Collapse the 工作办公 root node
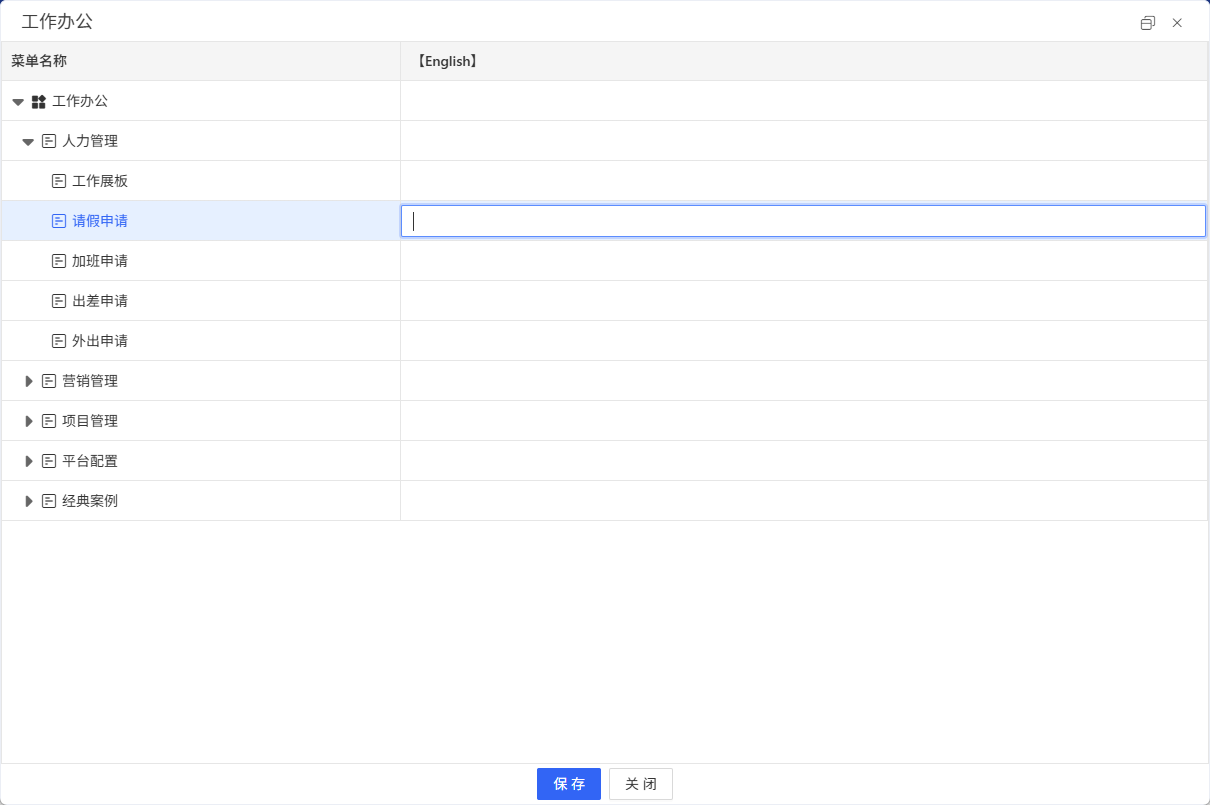Image resolution: width=1210 pixels, height=805 pixels. [x=18, y=102]
